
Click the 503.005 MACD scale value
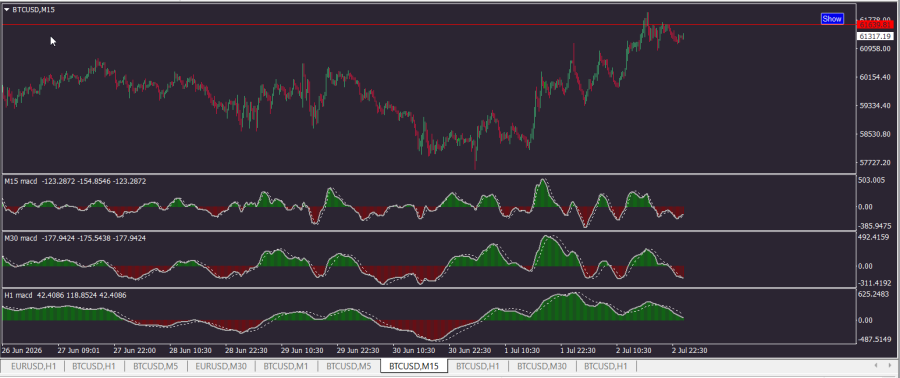click(x=872, y=180)
